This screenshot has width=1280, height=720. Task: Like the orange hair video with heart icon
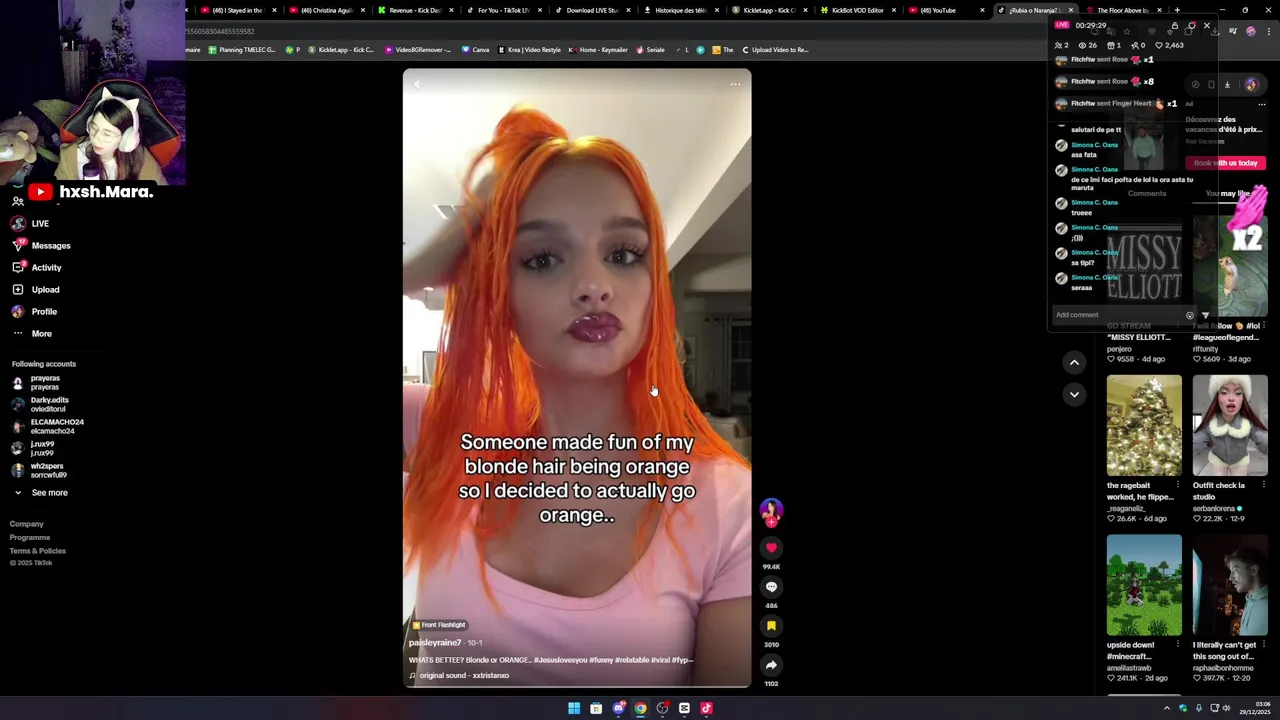click(771, 547)
